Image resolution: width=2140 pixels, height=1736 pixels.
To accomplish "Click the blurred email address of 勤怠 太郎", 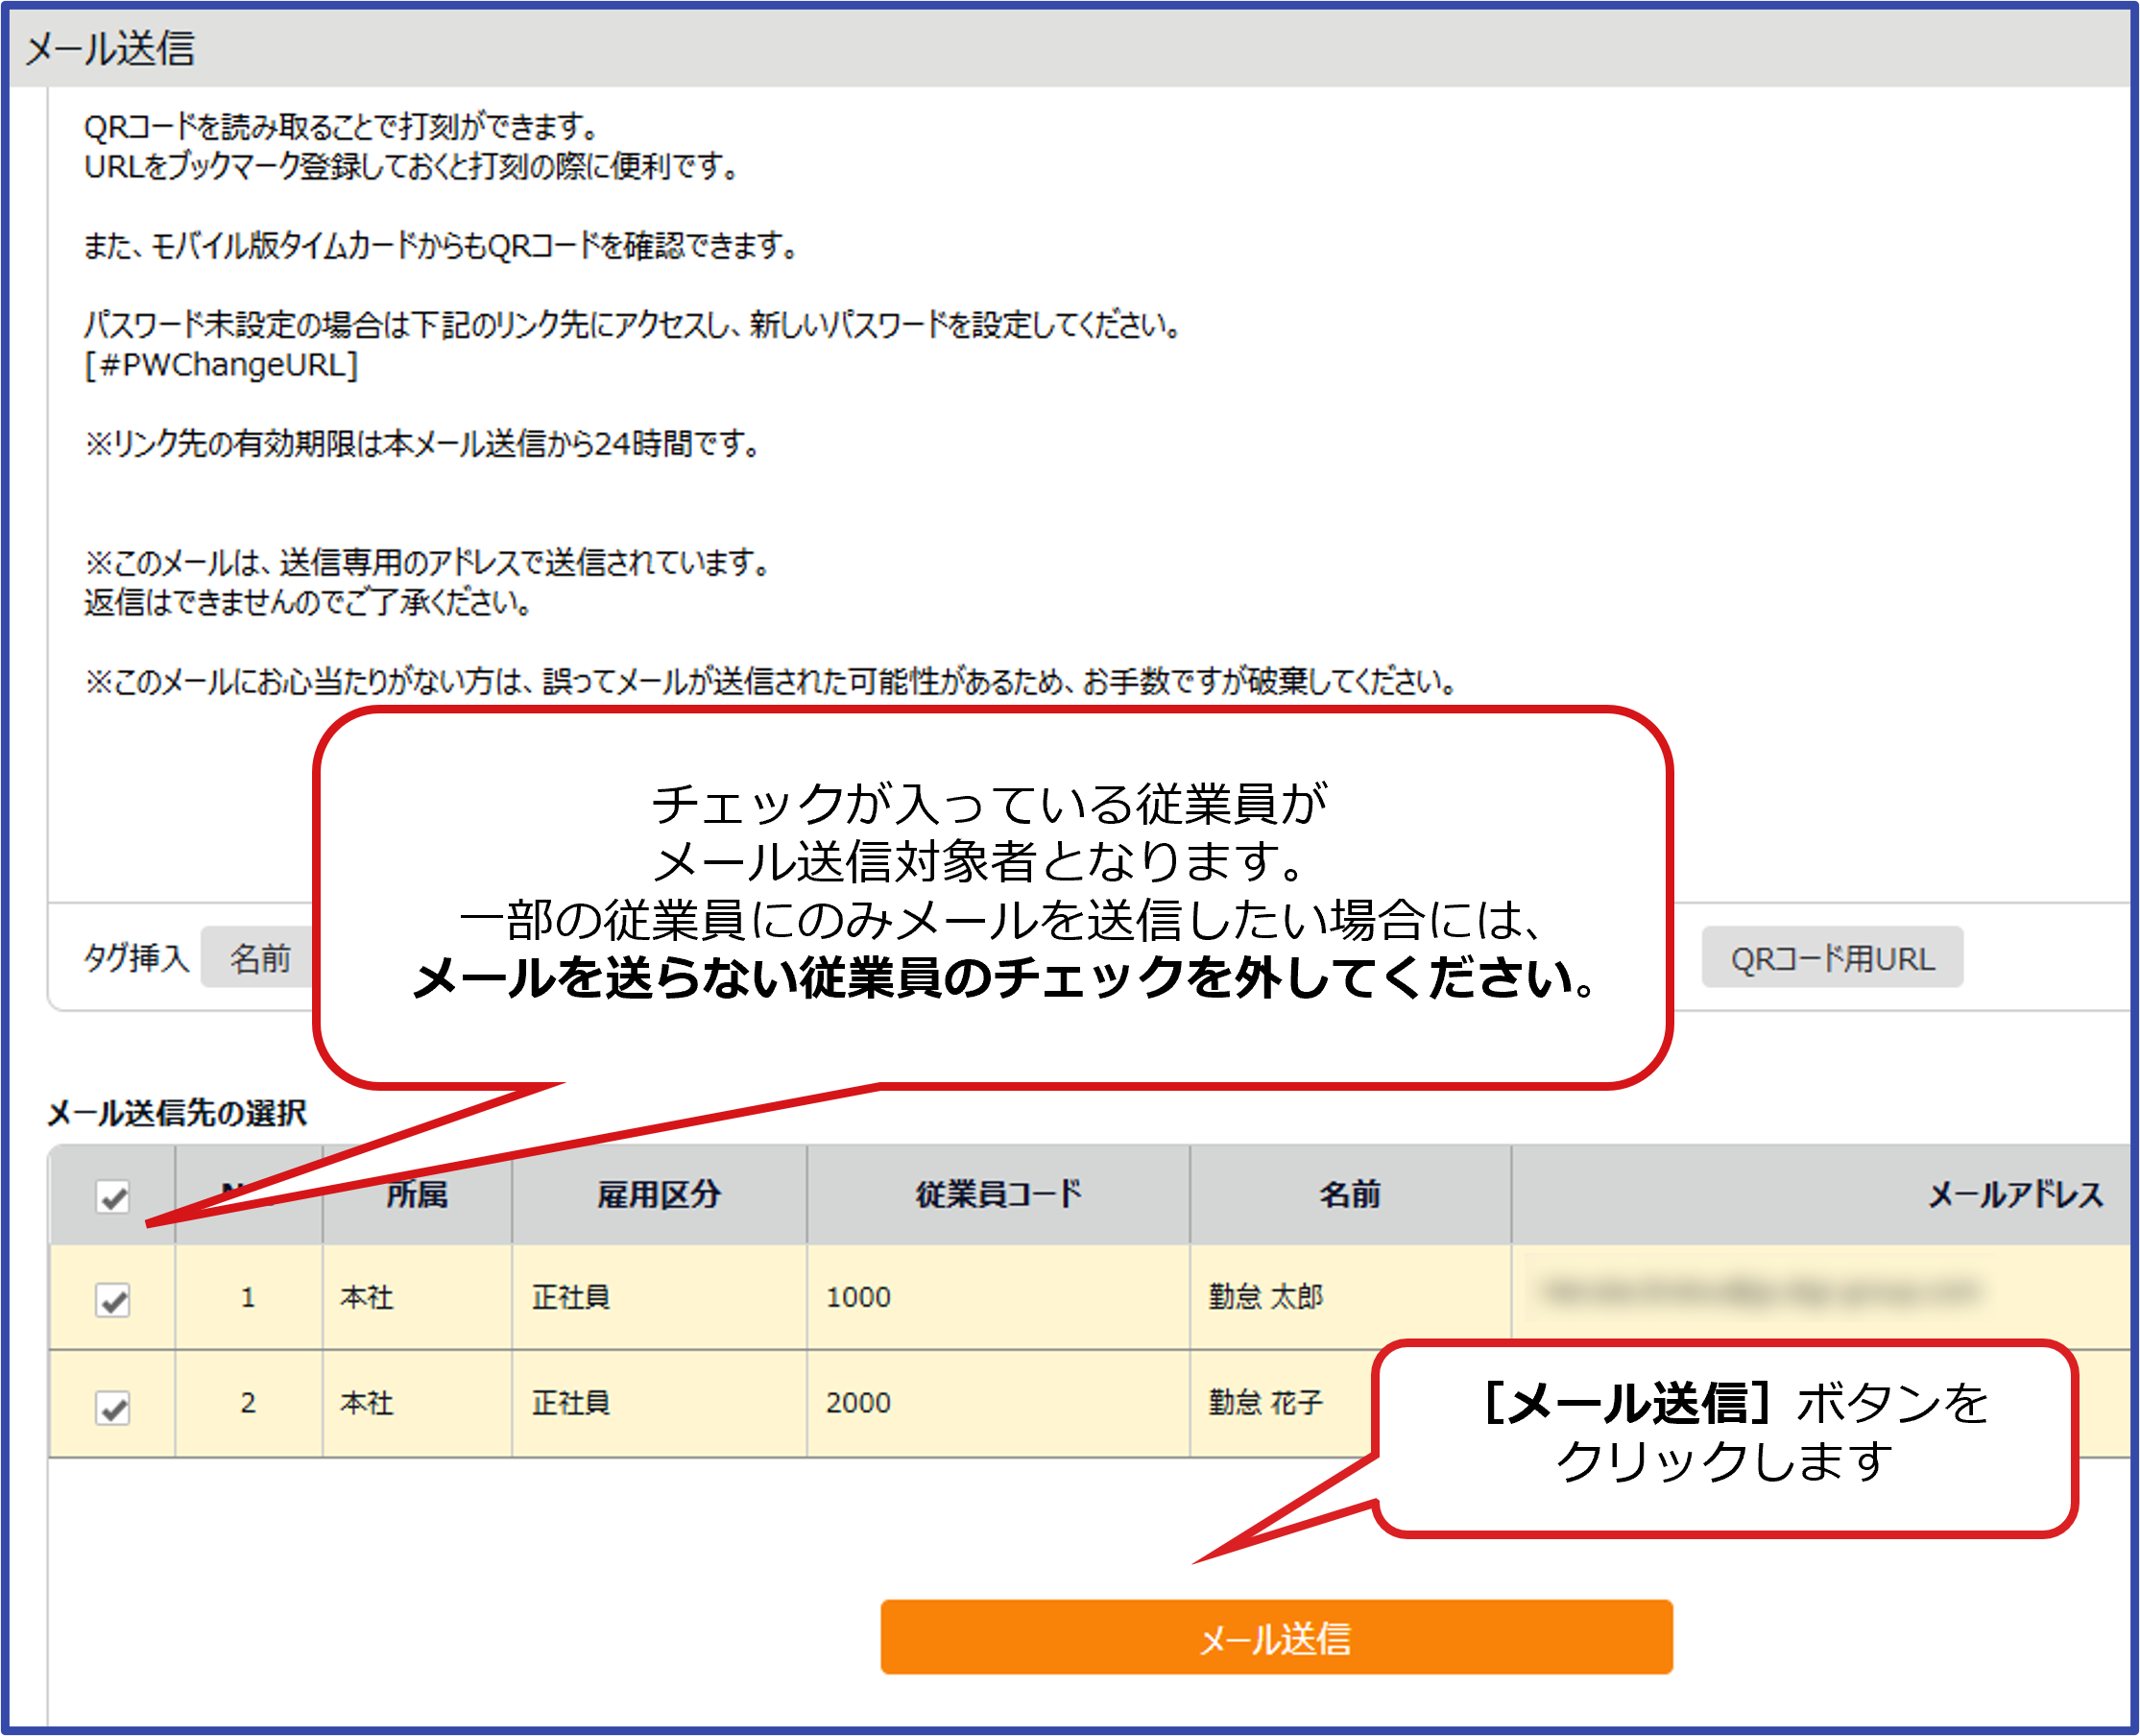I will coord(1760,1292).
